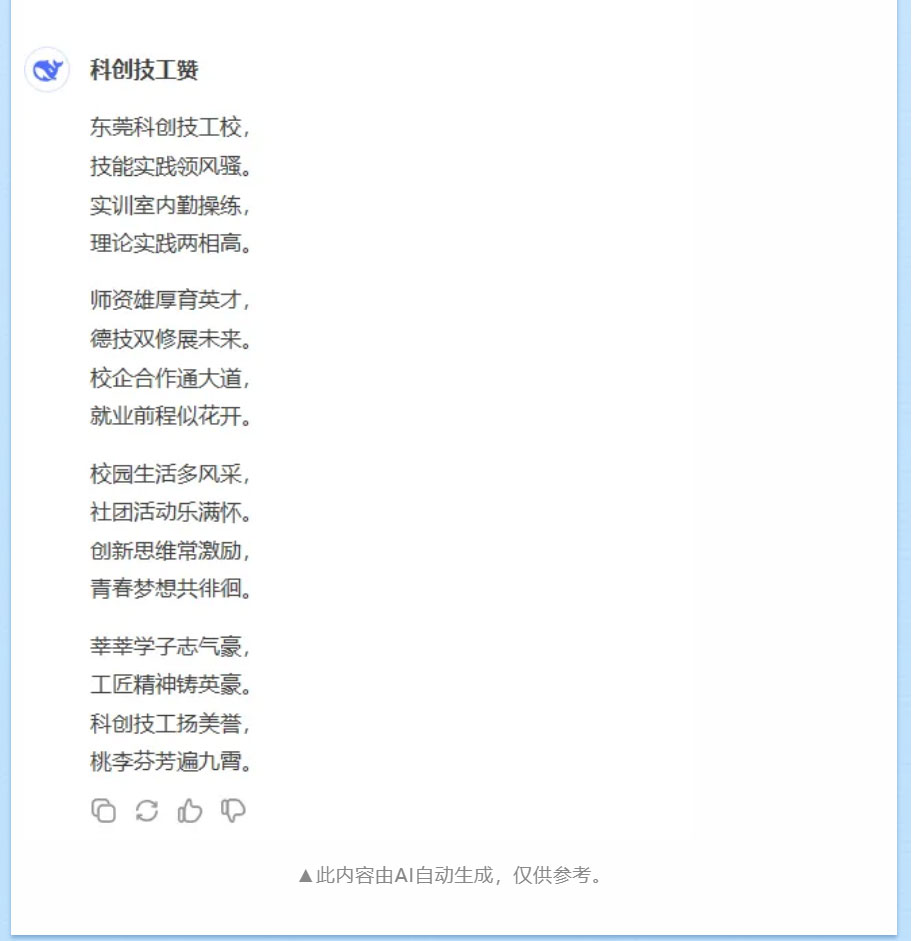Screen dimensions: 912x941
Task: Click the AI-generated content disclaimer text
Action: [x=450, y=875]
